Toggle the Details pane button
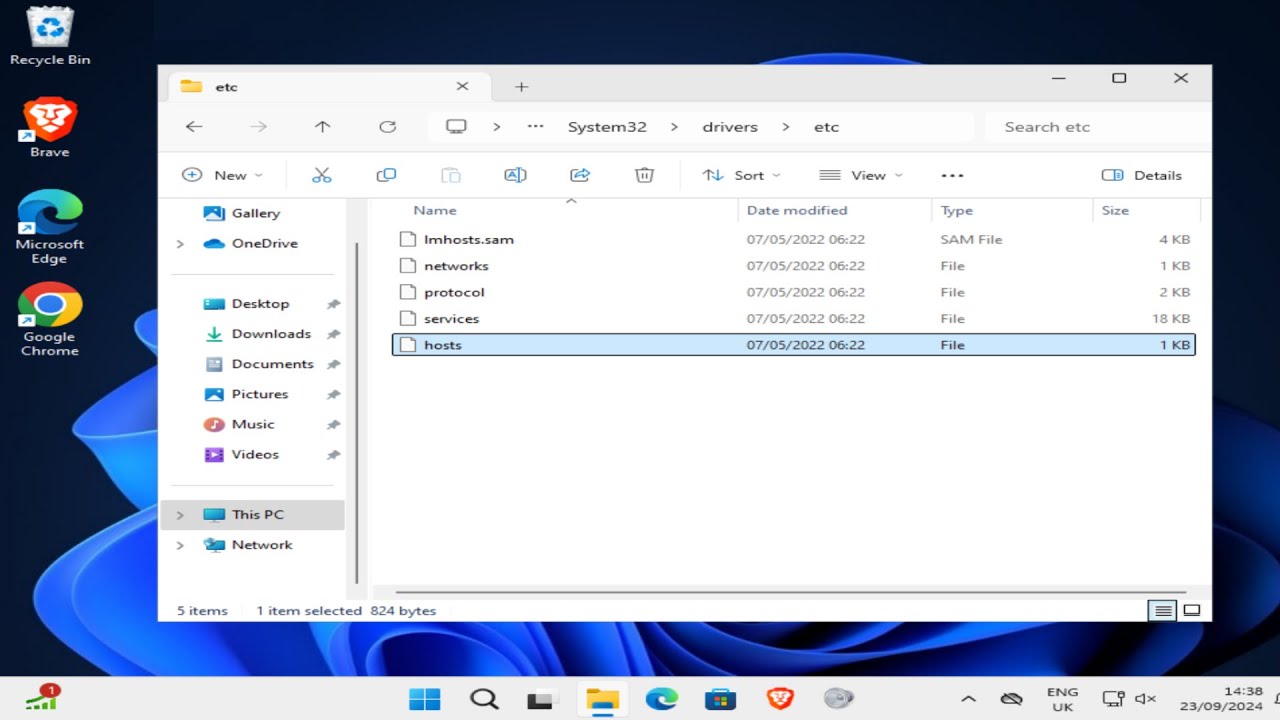This screenshot has width=1280, height=720. [1142, 175]
